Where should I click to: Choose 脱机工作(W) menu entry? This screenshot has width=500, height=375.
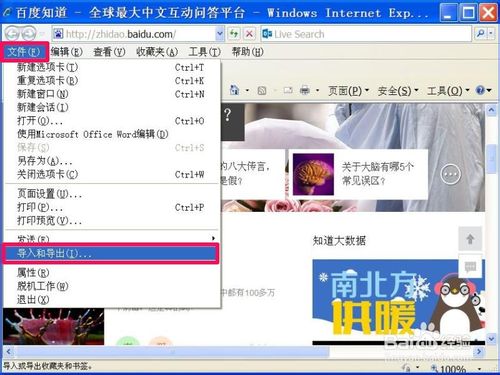(112, 286)
